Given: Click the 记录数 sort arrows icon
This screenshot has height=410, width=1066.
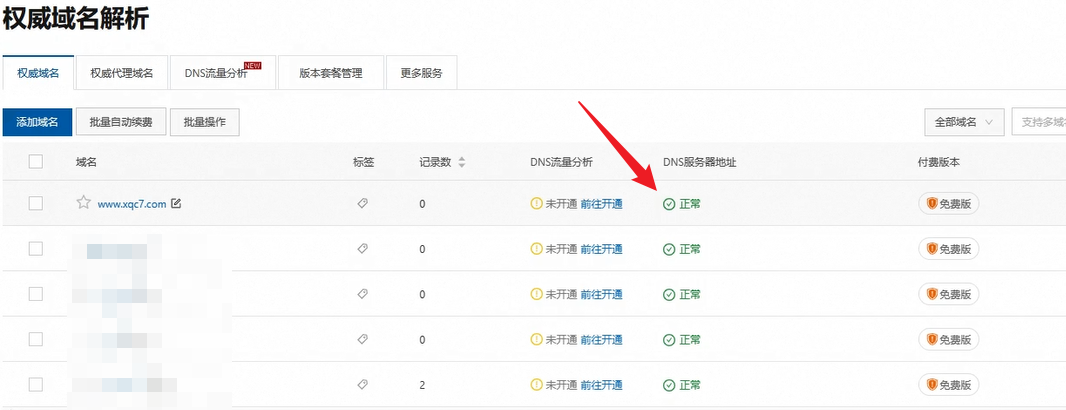Looking at the screenshot, I should point(461,162).
